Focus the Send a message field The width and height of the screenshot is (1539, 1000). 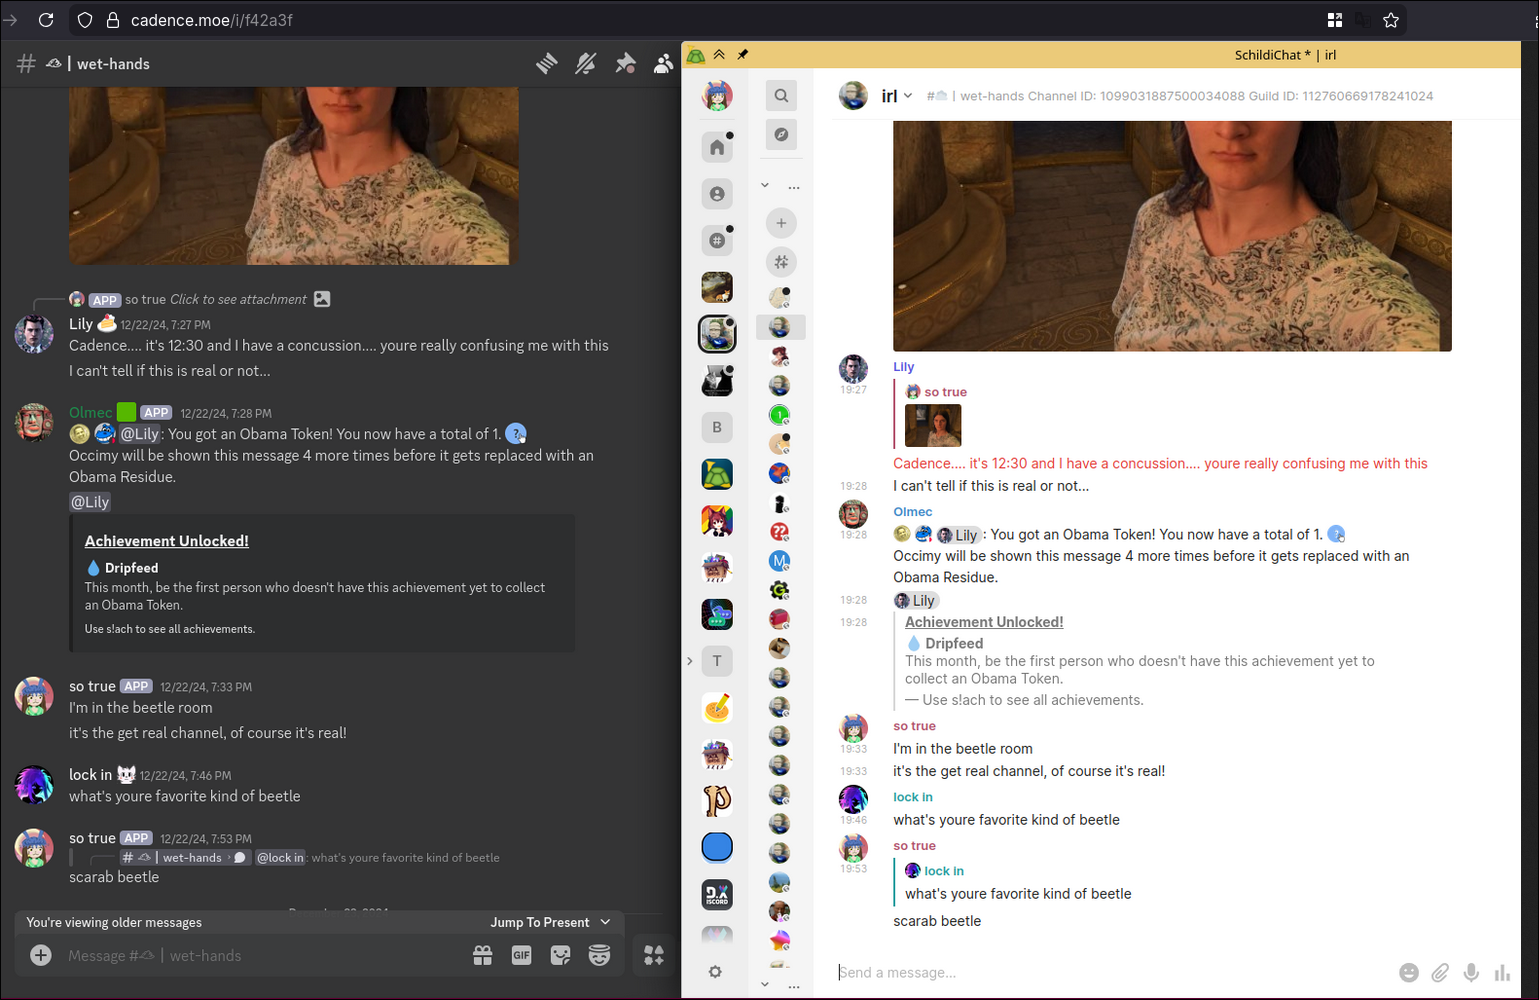(1100, 972)
